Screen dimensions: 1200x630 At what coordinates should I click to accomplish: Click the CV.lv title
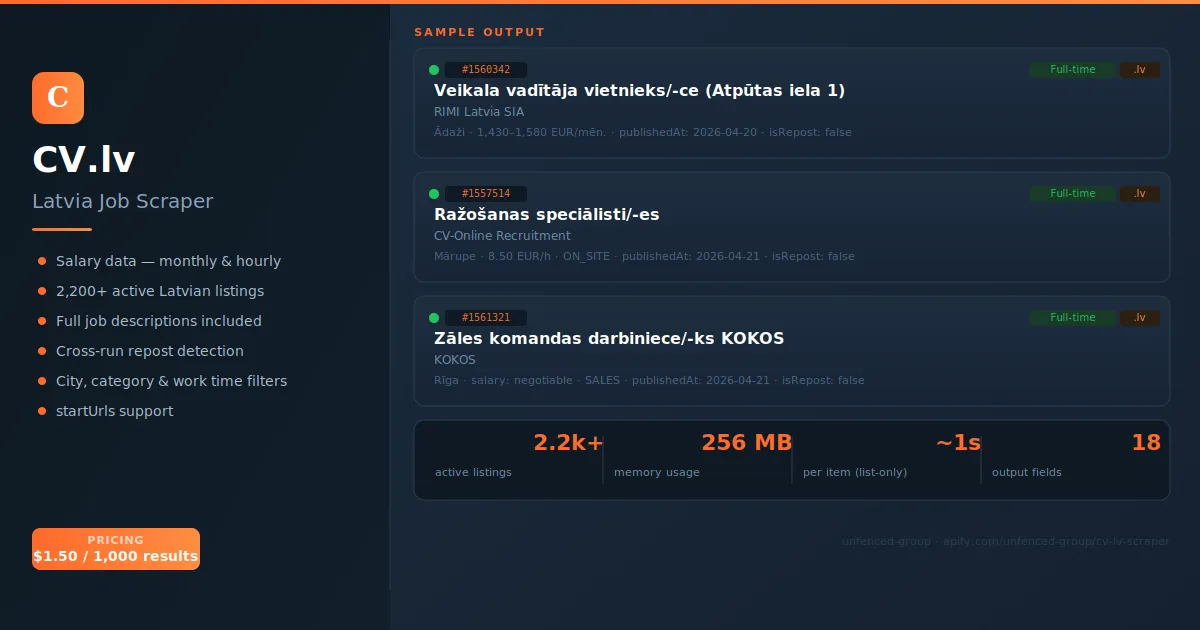84,160
